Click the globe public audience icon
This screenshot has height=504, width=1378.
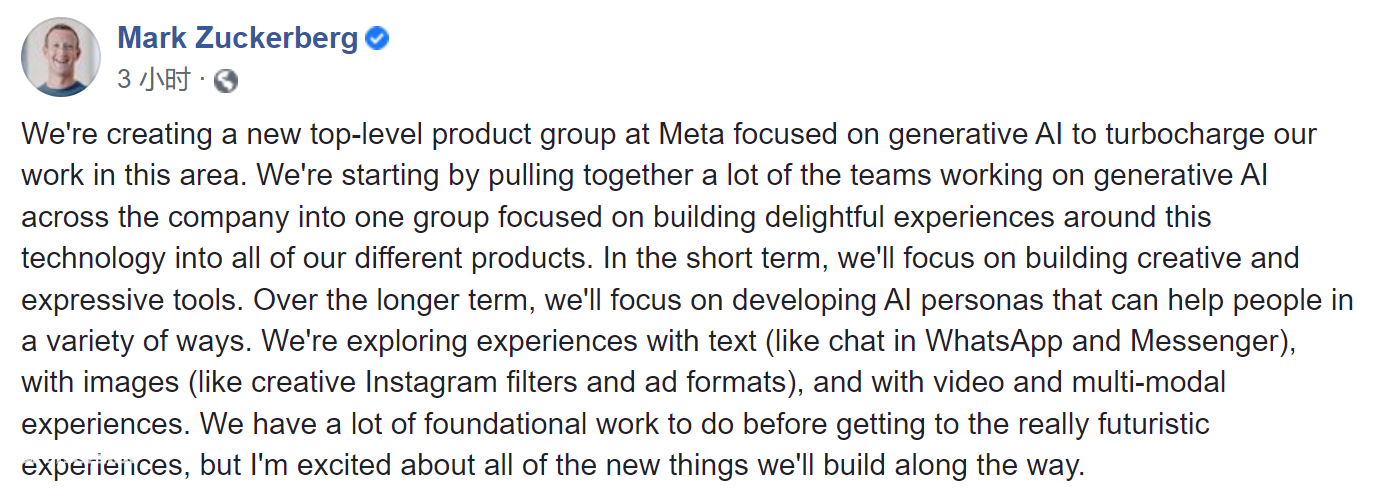226,81
